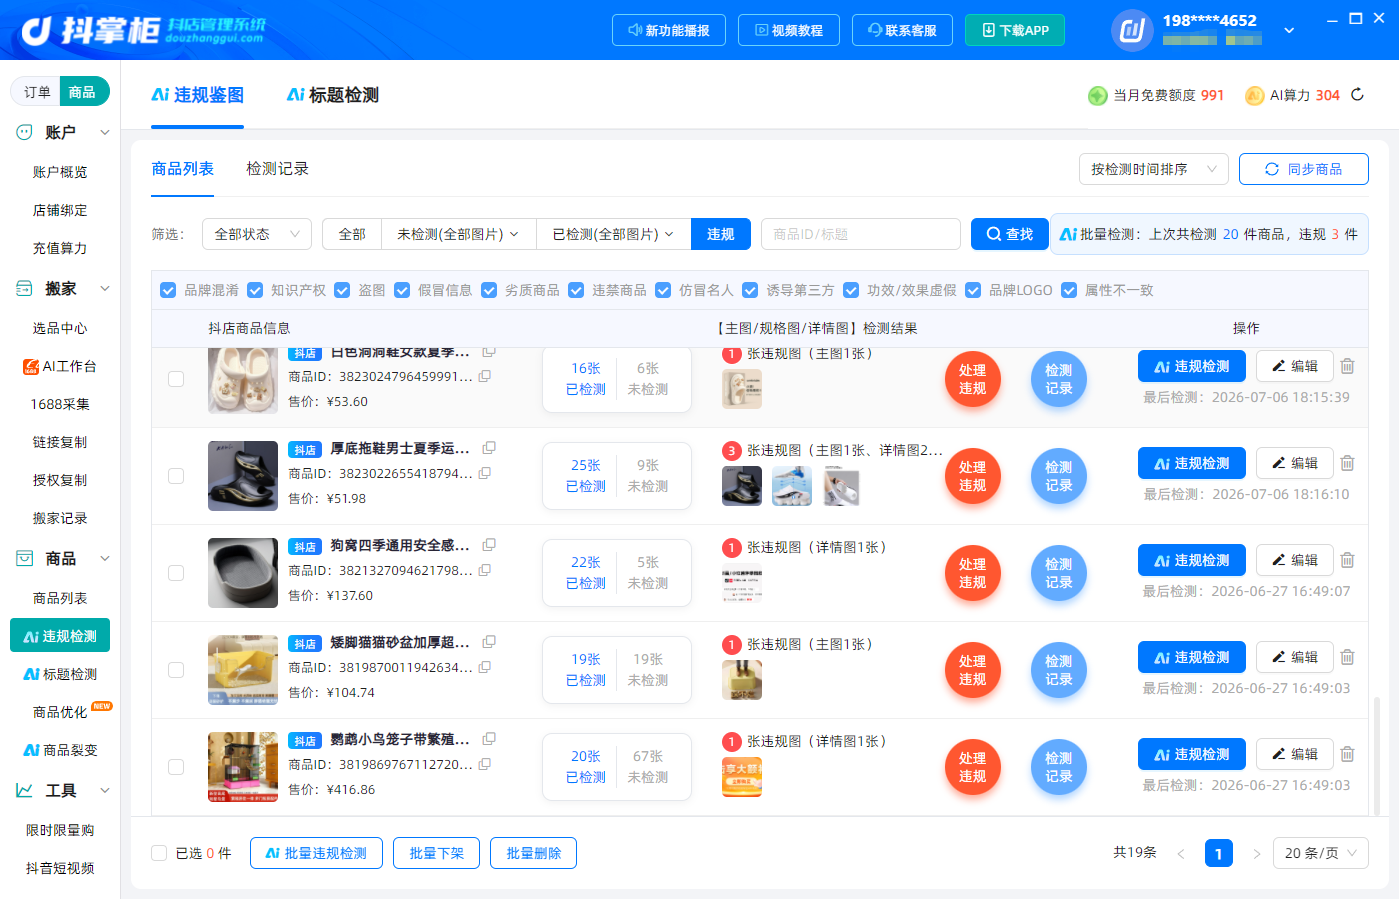Click 处理违规 for 鹦鹉小鸟笼子 product
Viewport: 1399px width, 899px height.
tap(973, 767)
